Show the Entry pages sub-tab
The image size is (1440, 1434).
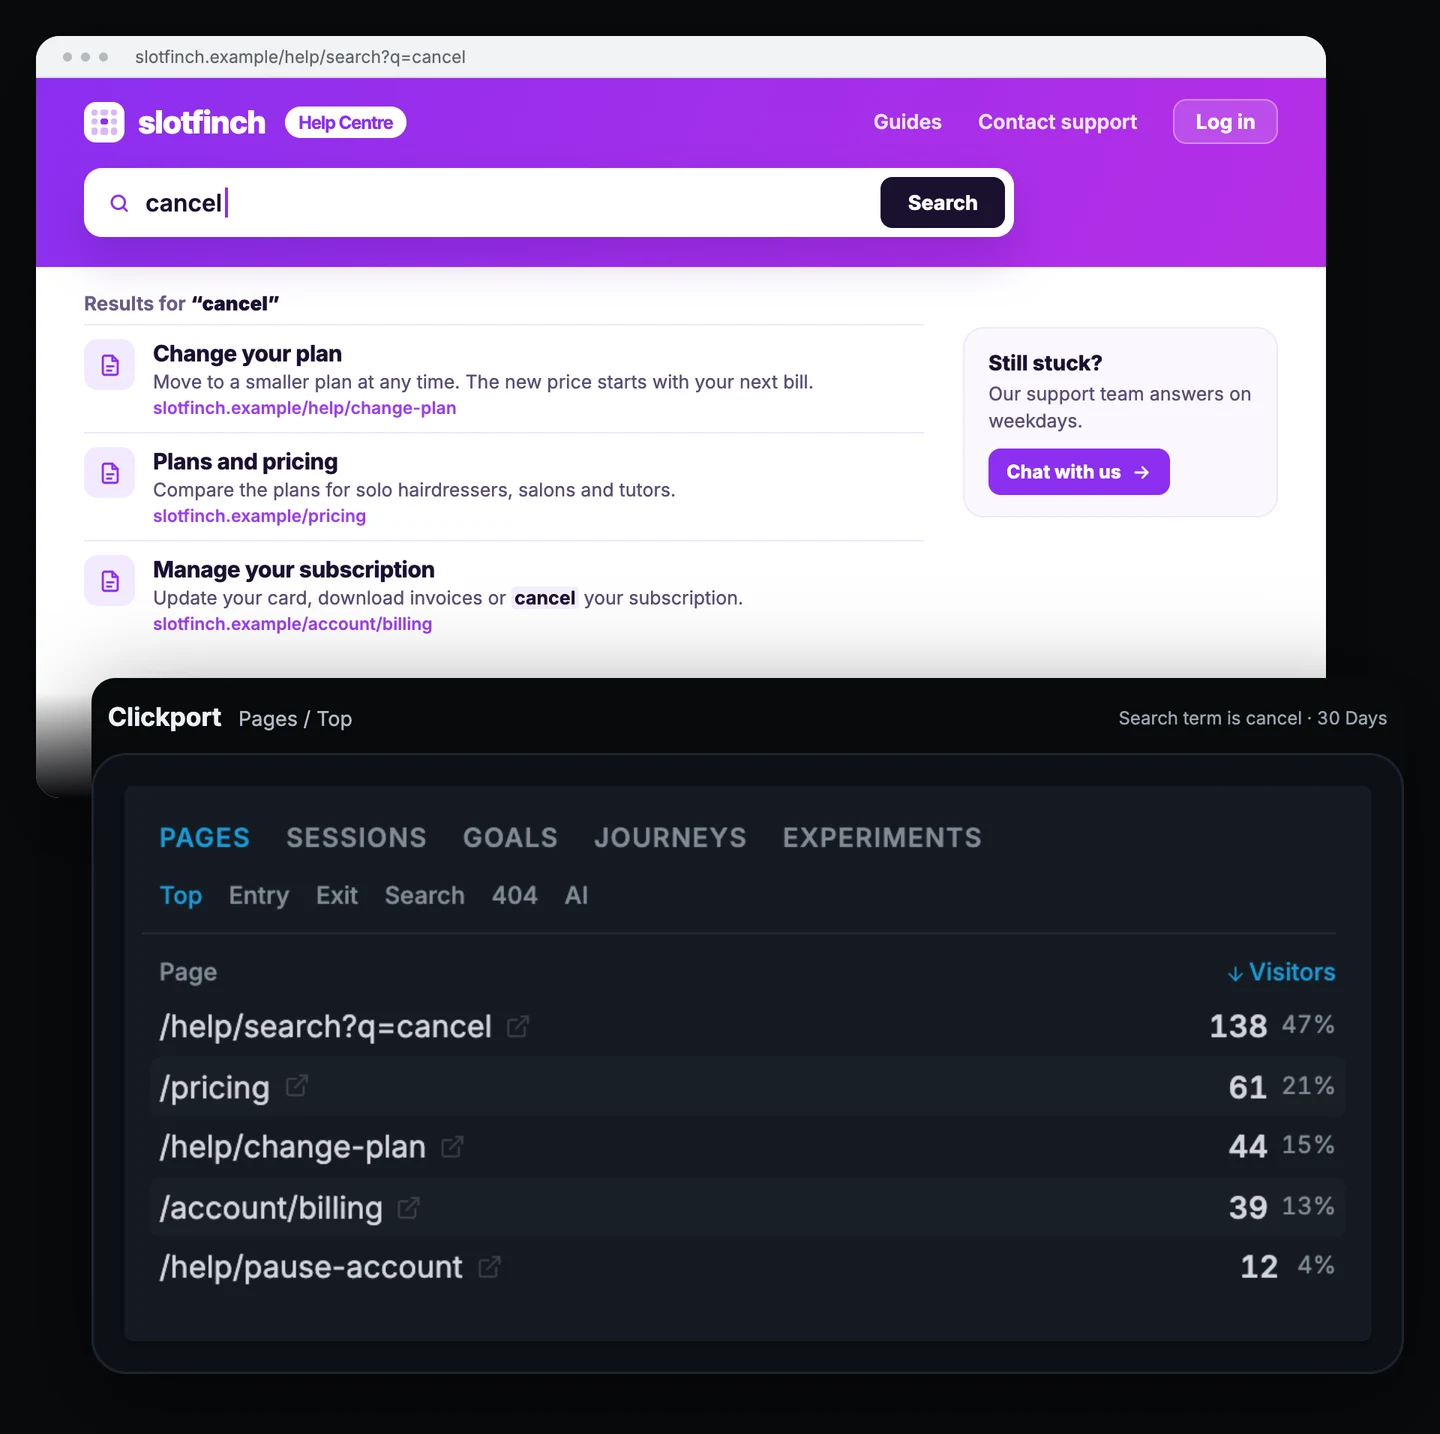[259, 896]
